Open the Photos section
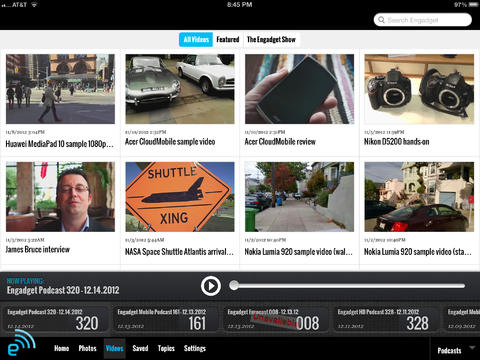 (87, 348)
